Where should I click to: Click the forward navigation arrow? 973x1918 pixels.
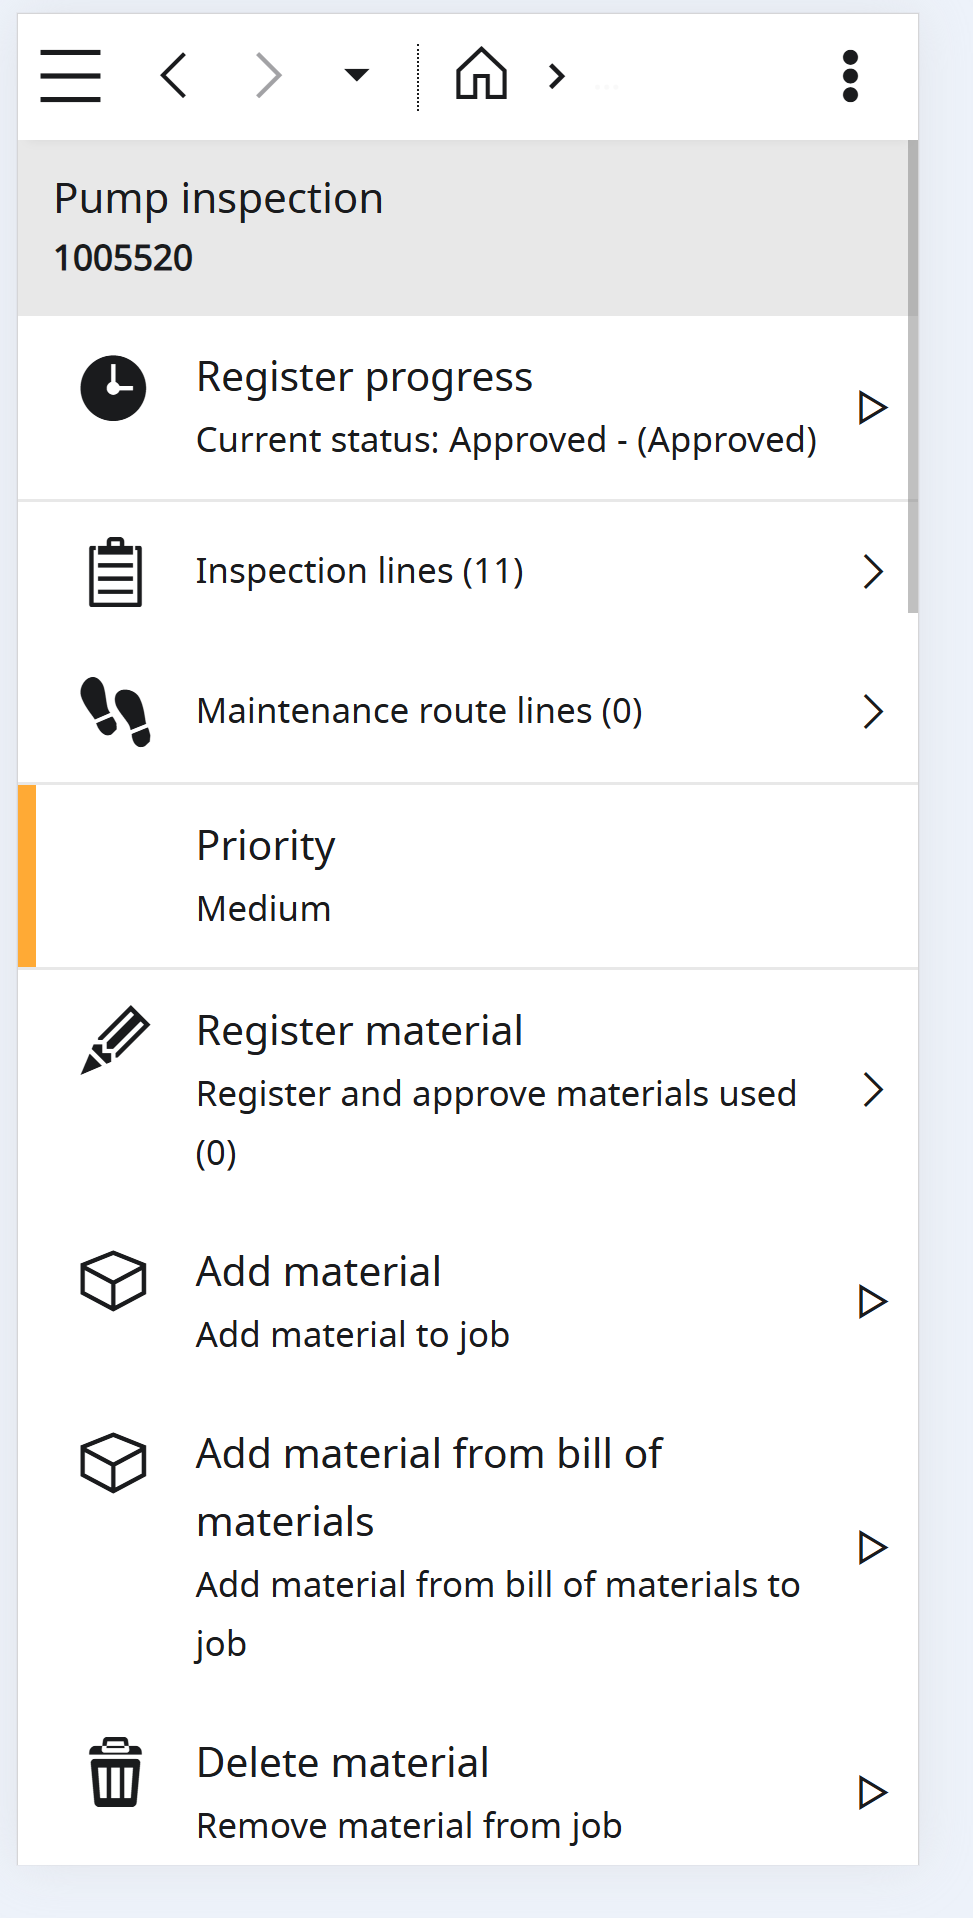click(268, 76)
